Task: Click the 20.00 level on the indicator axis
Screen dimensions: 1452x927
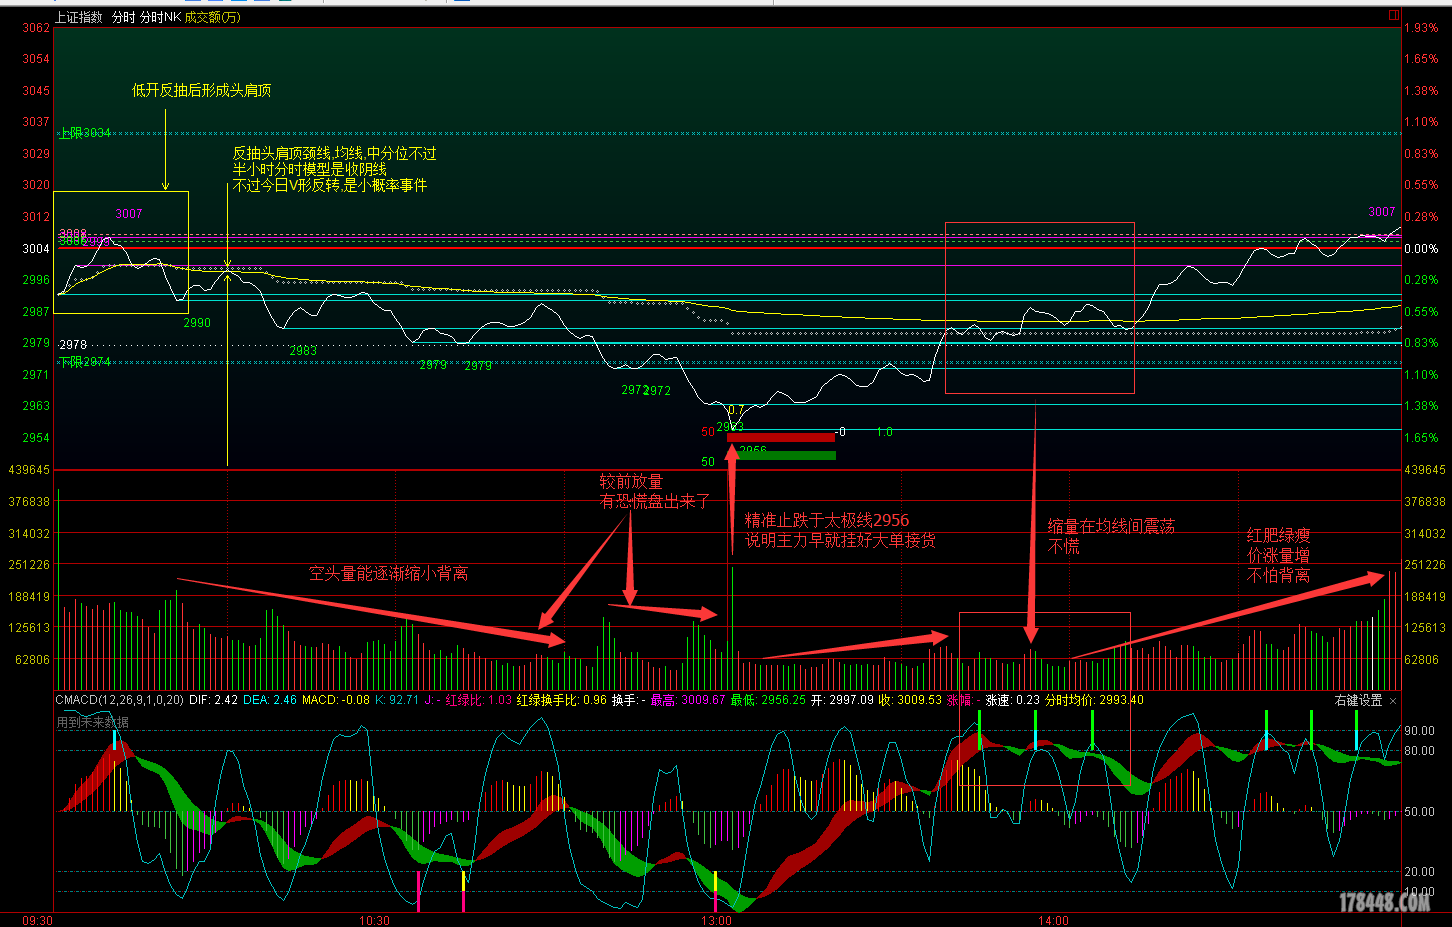Action: point(1419,872)
